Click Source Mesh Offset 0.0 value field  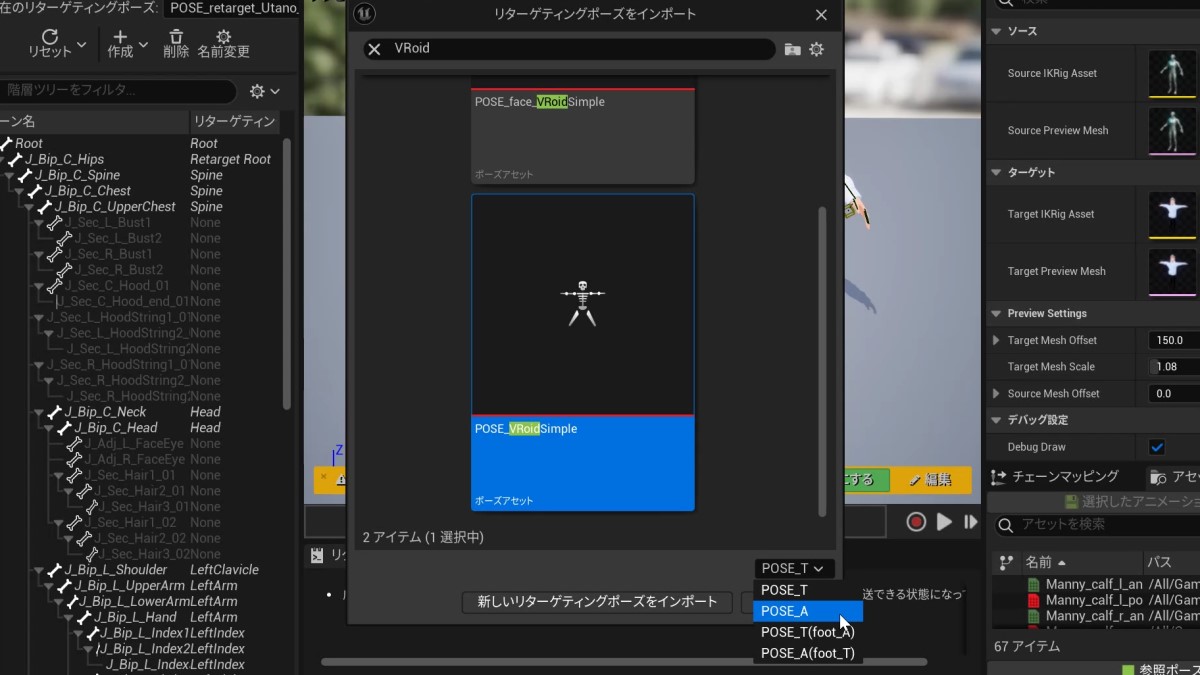[x=1174, y=394]
